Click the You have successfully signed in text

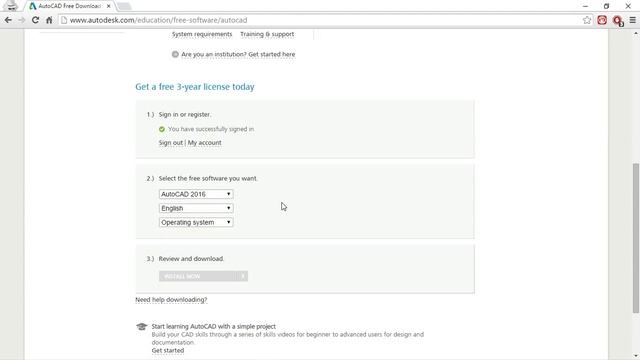pyautogui.click(x=211, y=129)
